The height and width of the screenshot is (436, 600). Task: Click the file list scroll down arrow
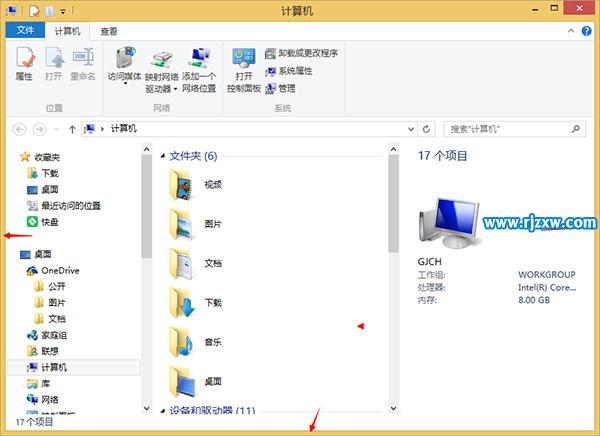pos(393,408)
